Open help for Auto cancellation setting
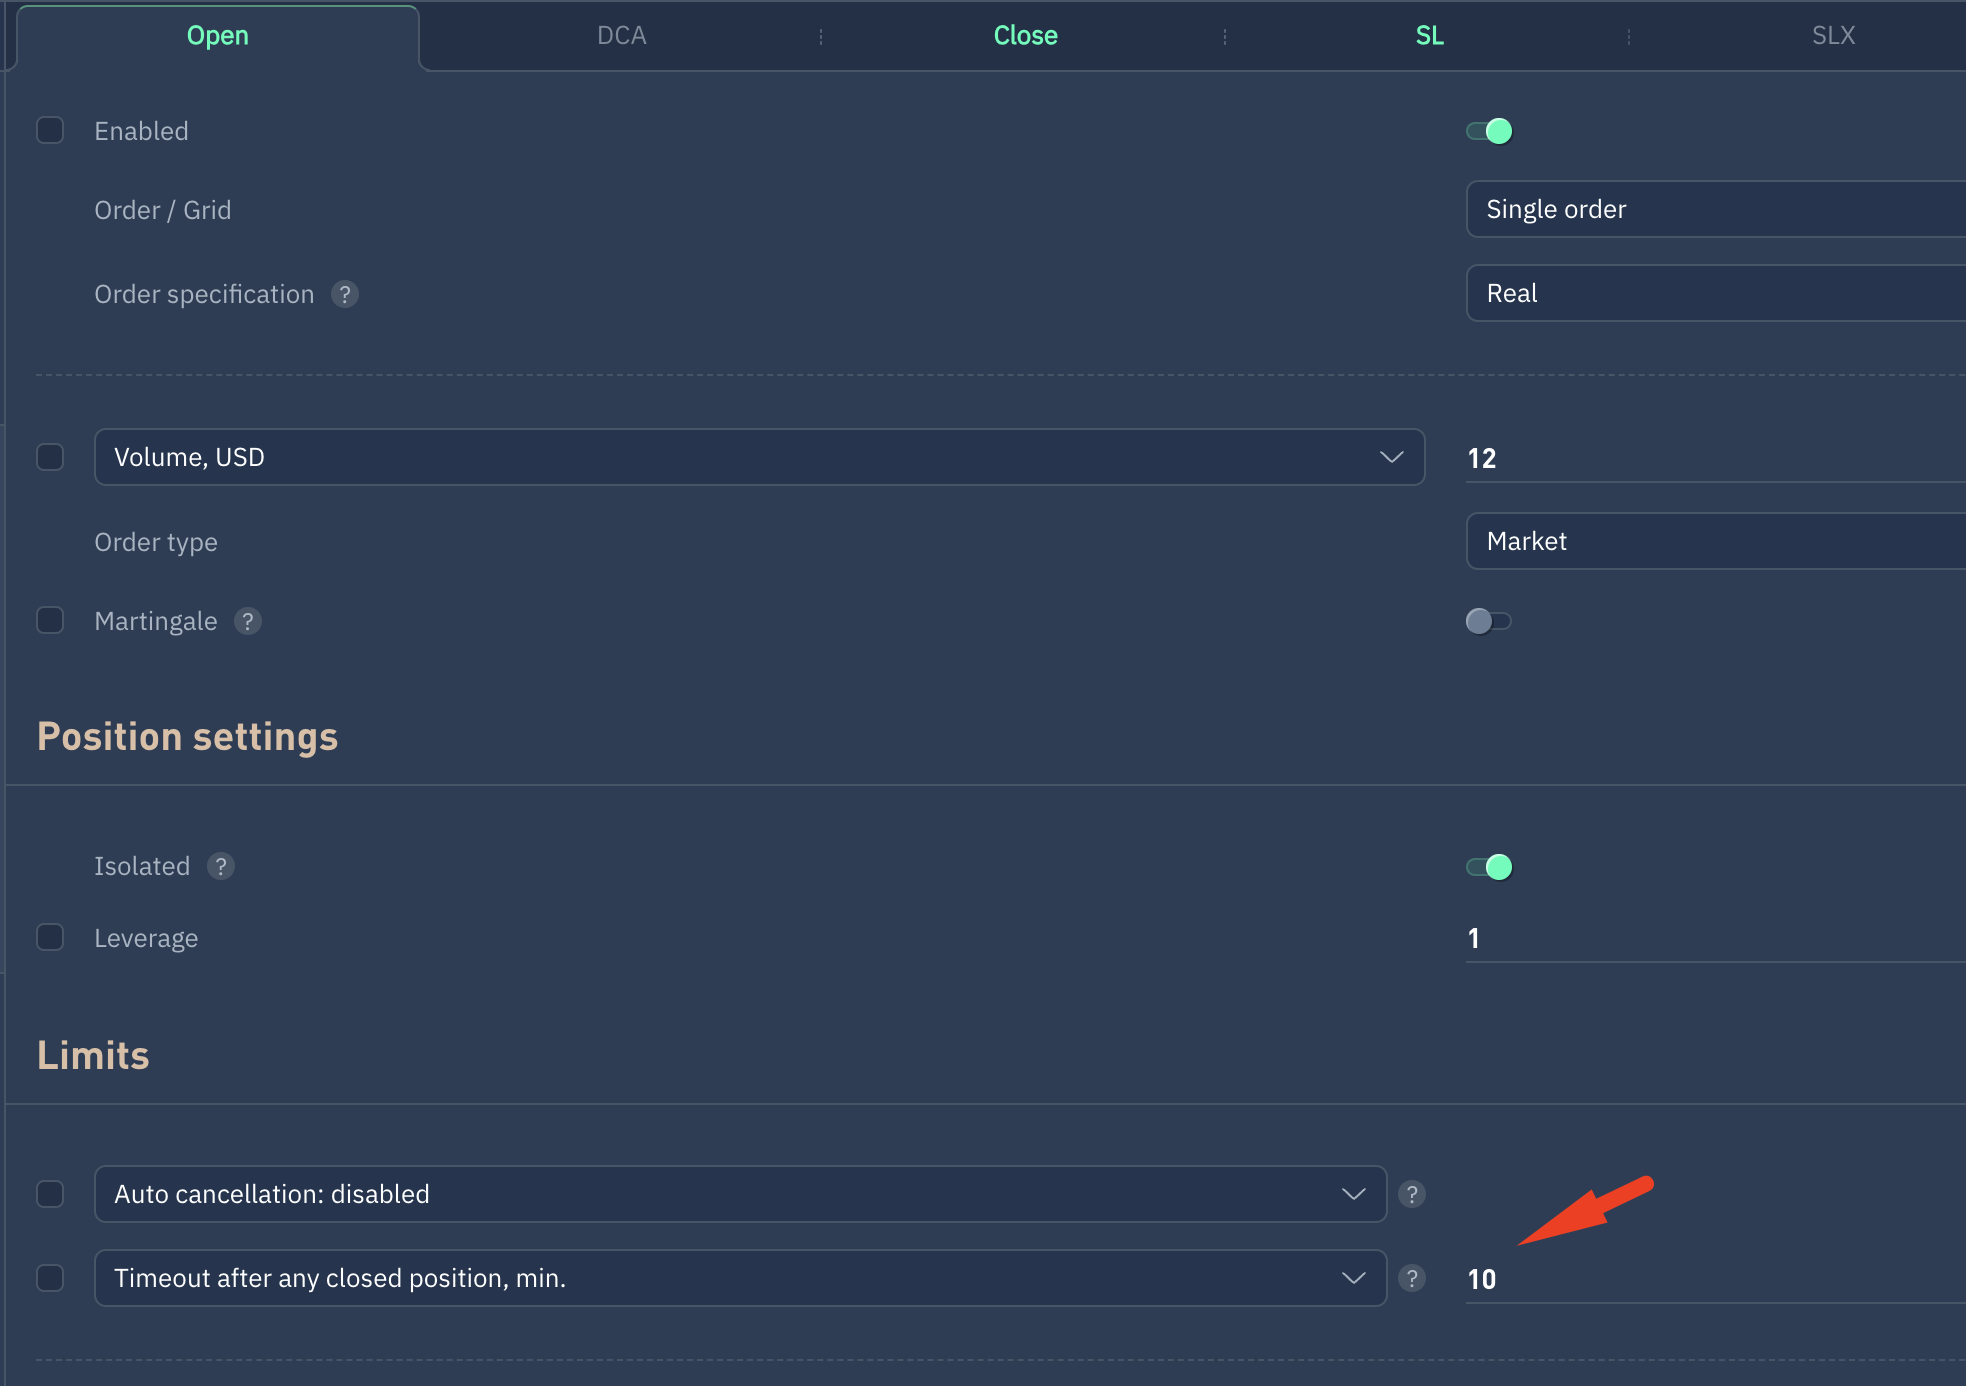Screen dimensions: 1966x1386 (x=1411, y=1194)
